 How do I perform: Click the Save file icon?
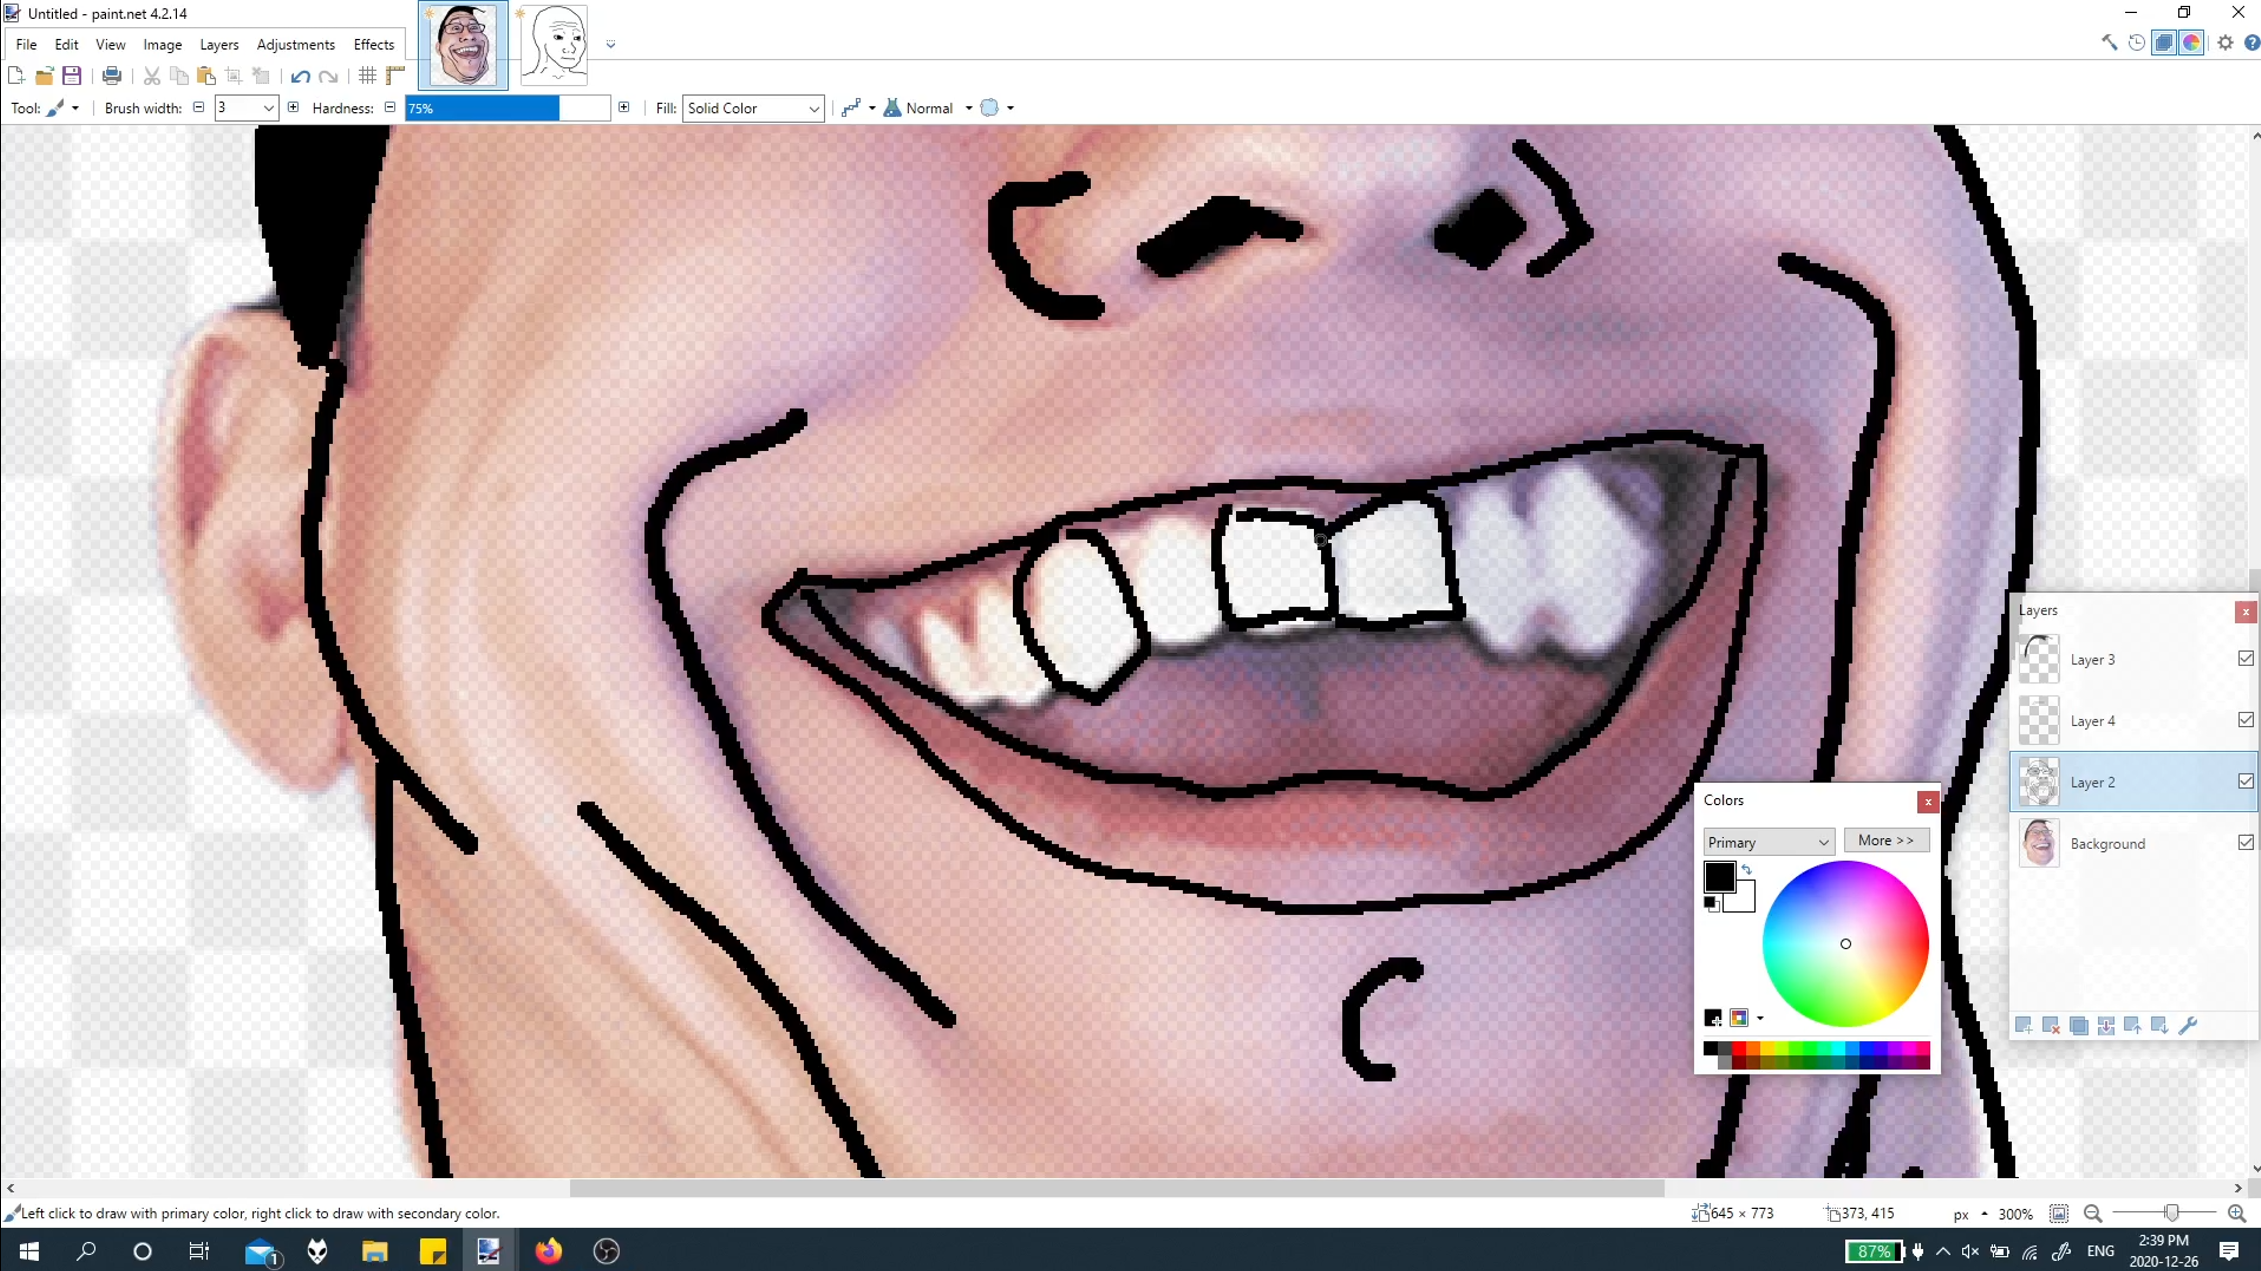[x=72, y=76]
